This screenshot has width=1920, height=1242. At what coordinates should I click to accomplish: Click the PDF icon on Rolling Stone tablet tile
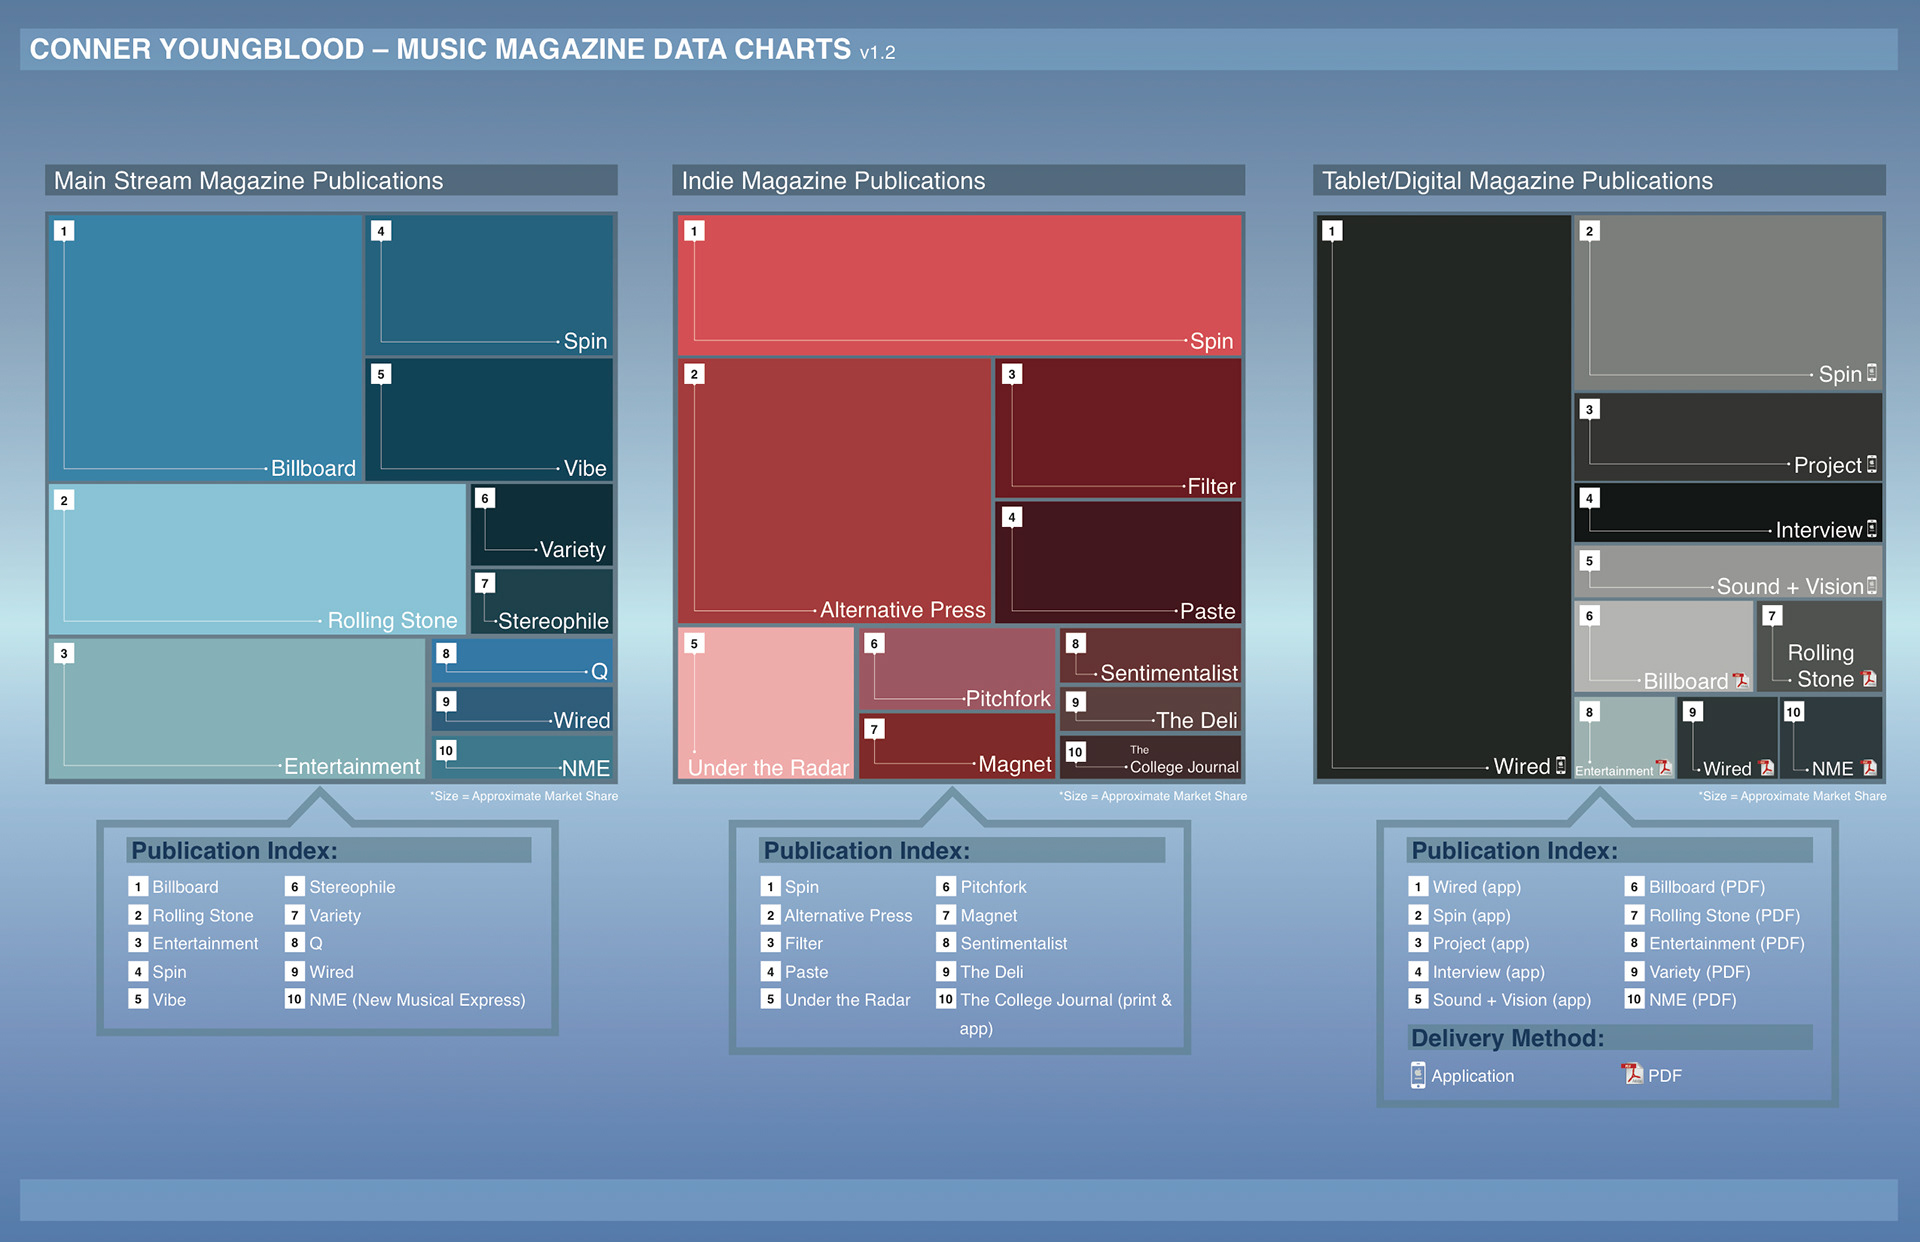[x=1869, y=678]
